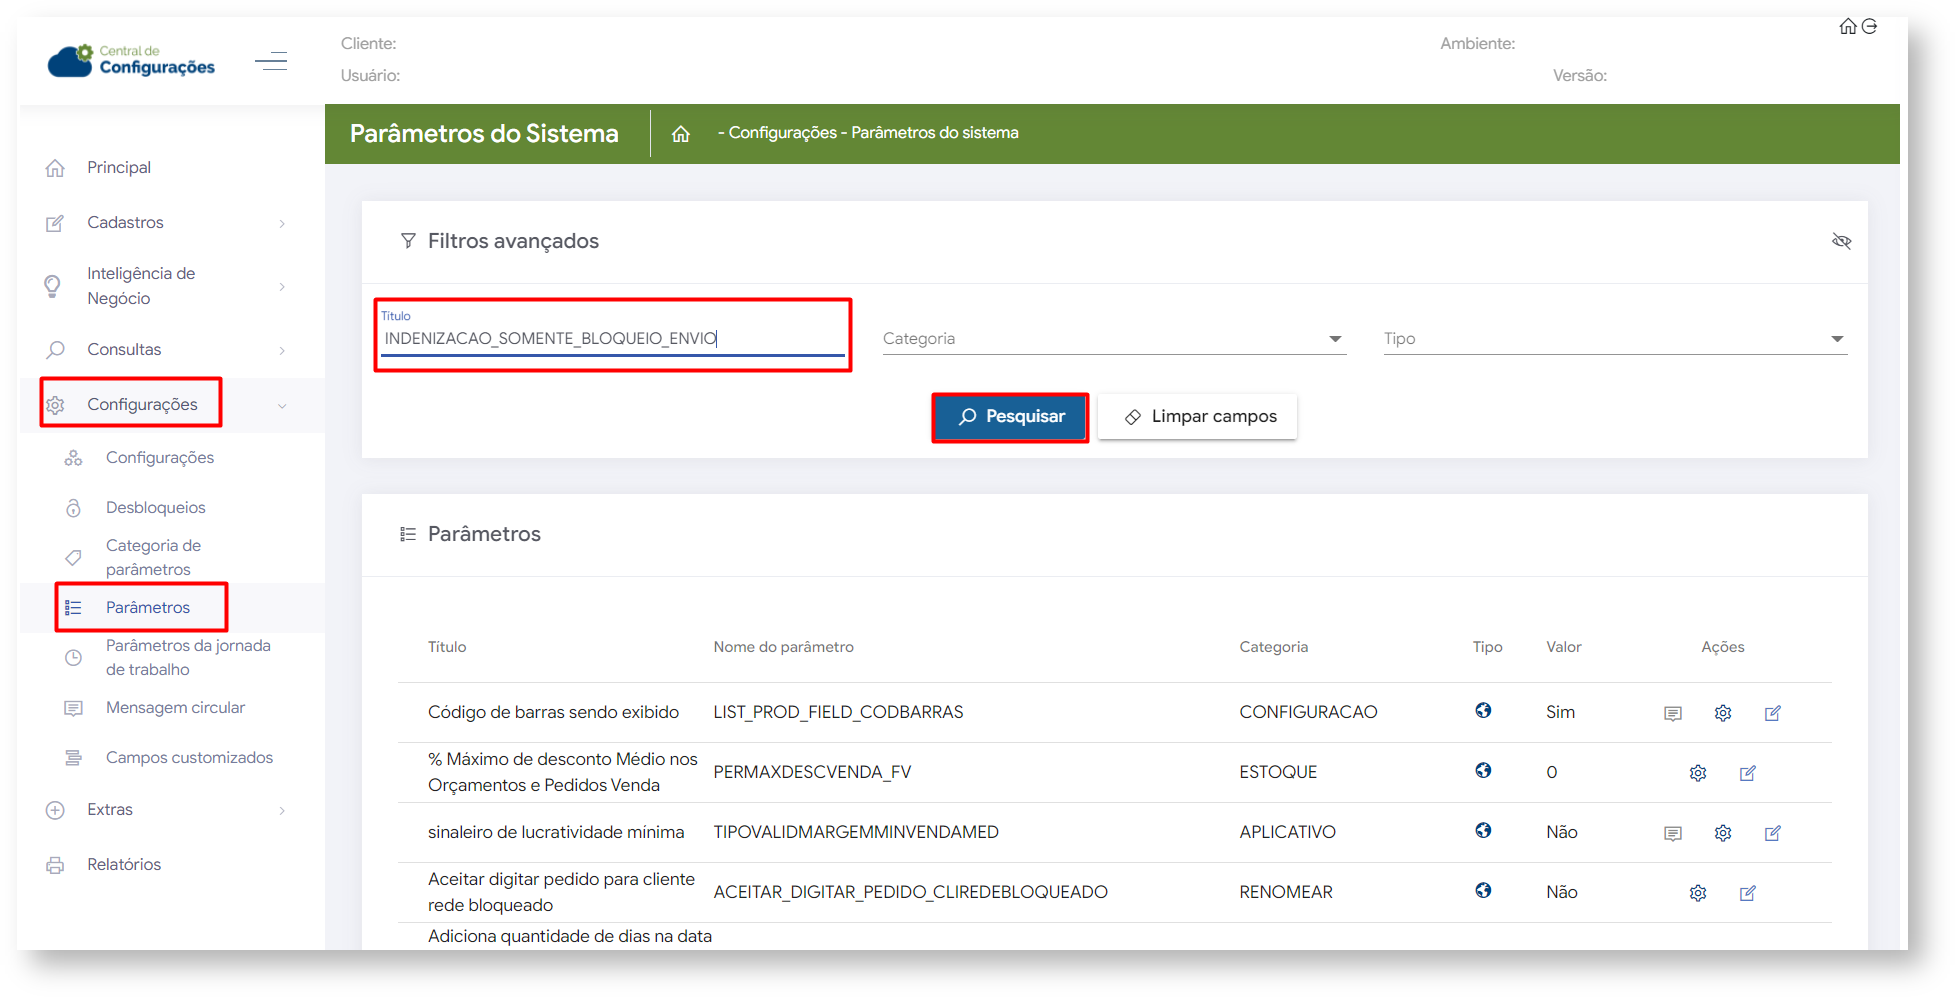This screenshot has width=1956, height=998.
Task: Hide the Filtros avançados panel with eye icon
Action: (1841, 241)
